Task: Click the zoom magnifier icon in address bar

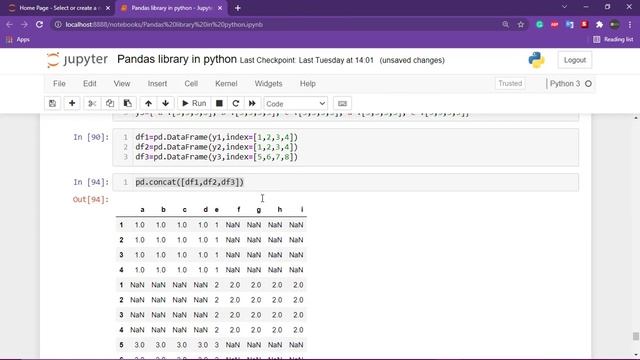Action: (x=505, y=24)
